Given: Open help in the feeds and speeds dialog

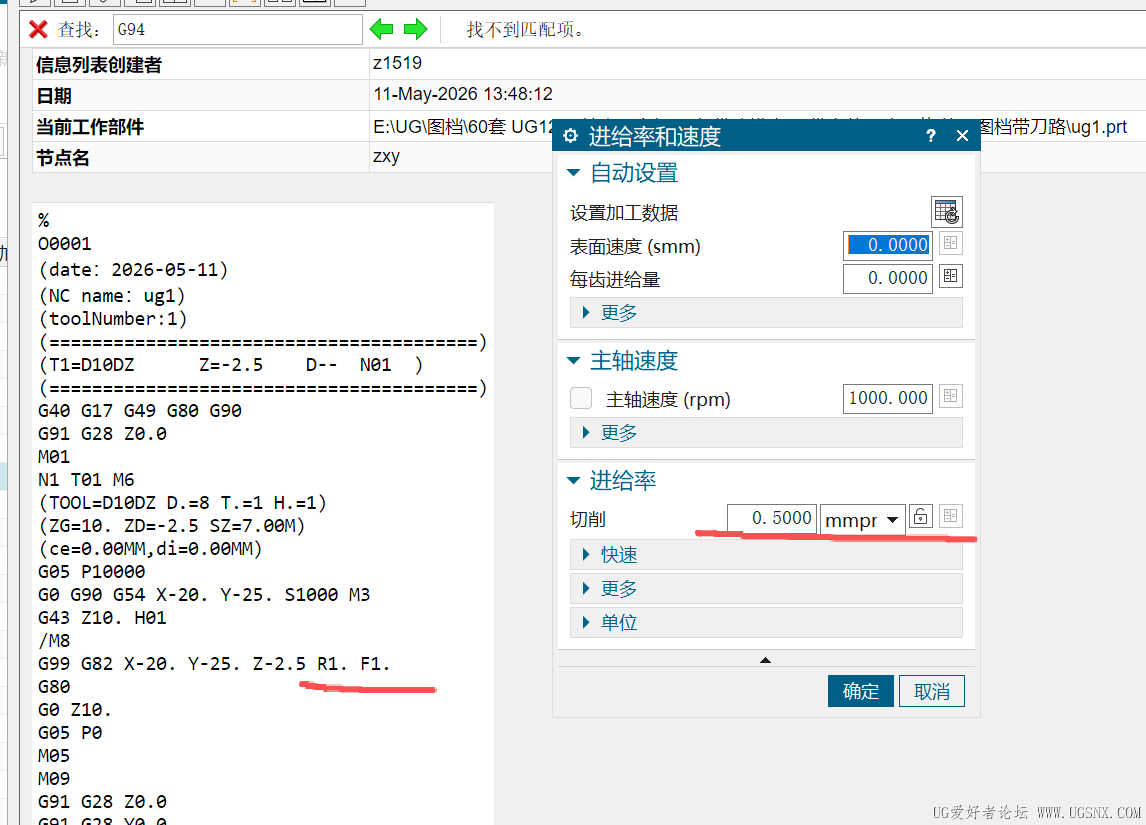Looking at the screenshot, I should click(930, 136).
